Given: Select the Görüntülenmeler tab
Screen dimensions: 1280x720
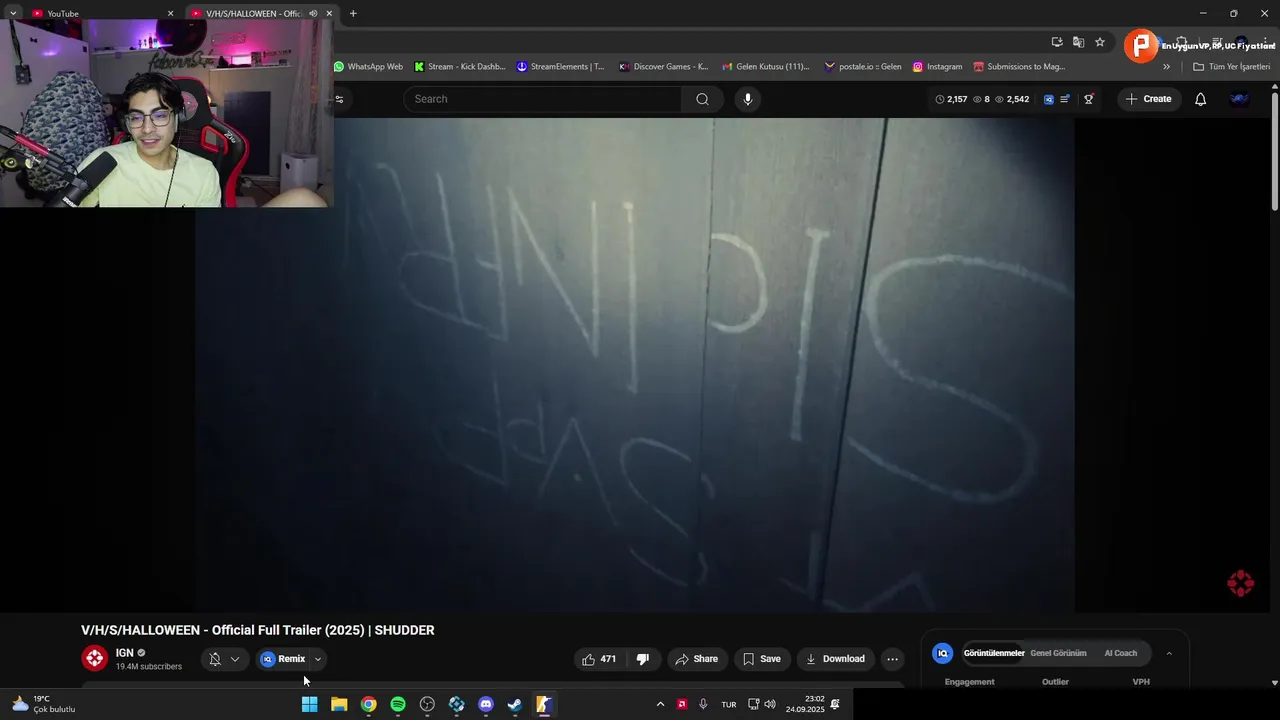Looking at the screenshot, I should pyautogui.click(x=993, y=653).
